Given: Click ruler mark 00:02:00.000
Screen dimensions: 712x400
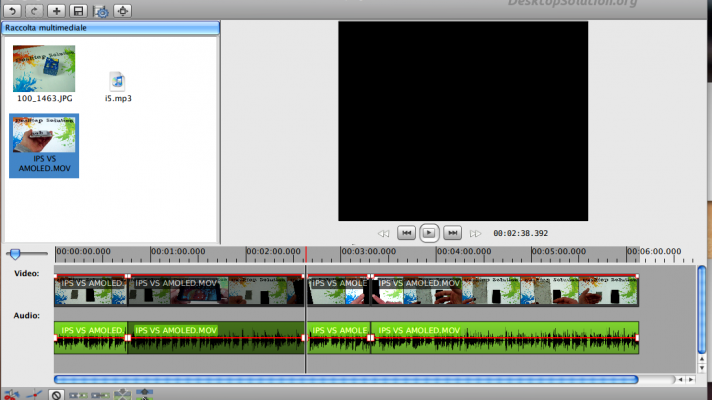Looking at the screenshot, I should [273, 251].
